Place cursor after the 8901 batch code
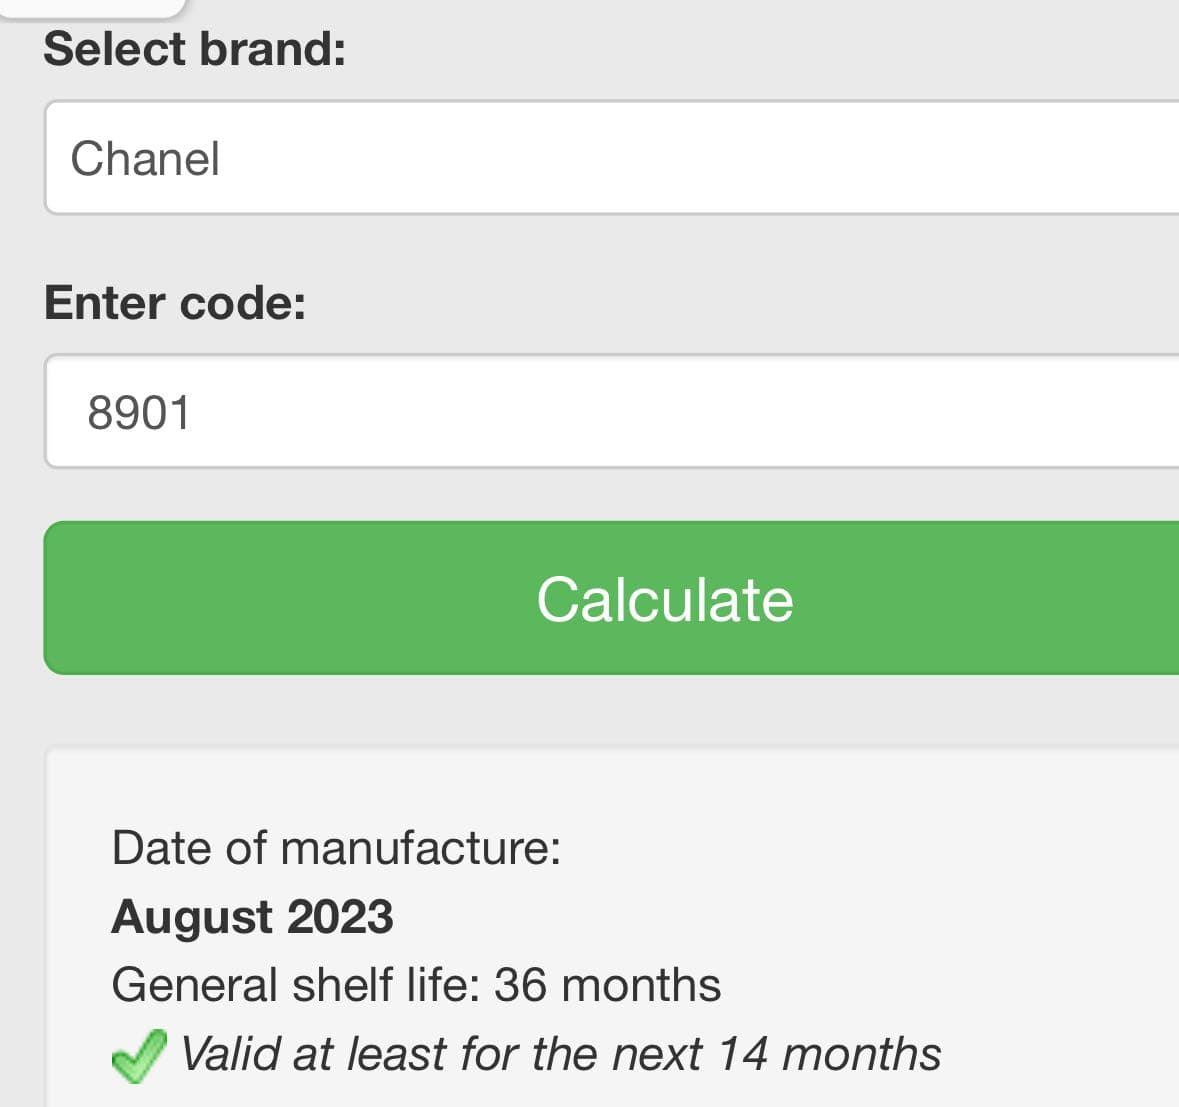Image resolution: width=1179 pixels, height=1107 pixels. pyautogui.click(x=192, y=412)
